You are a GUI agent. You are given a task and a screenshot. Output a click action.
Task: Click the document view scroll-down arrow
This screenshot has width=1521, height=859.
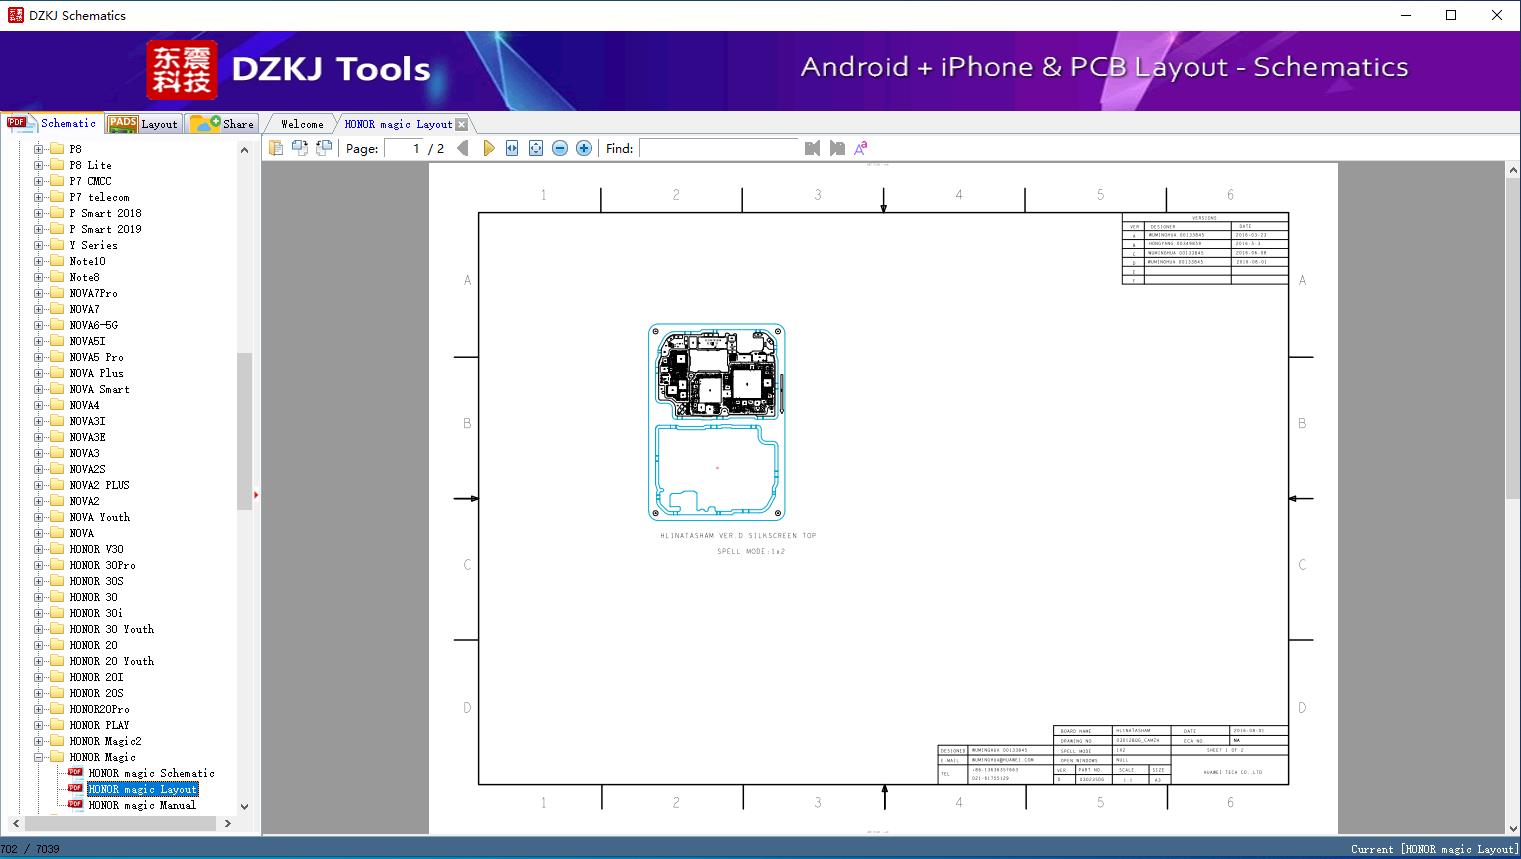[1512, 827]
